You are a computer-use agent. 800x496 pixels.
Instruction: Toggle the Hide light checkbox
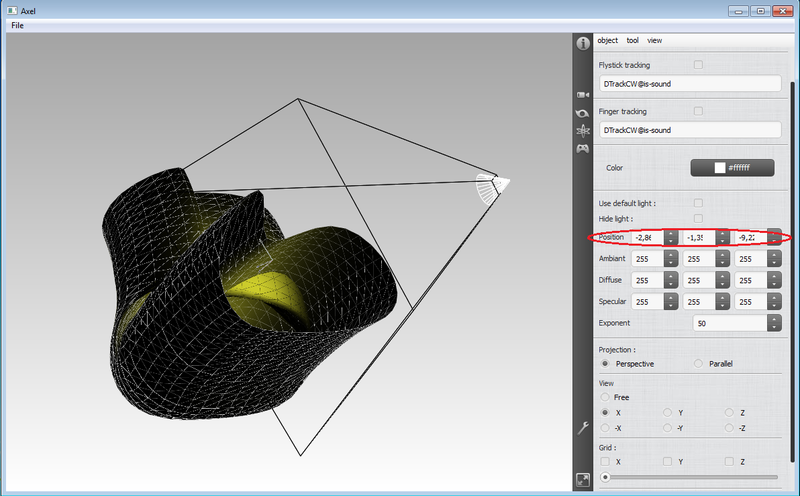pos(698,218)
